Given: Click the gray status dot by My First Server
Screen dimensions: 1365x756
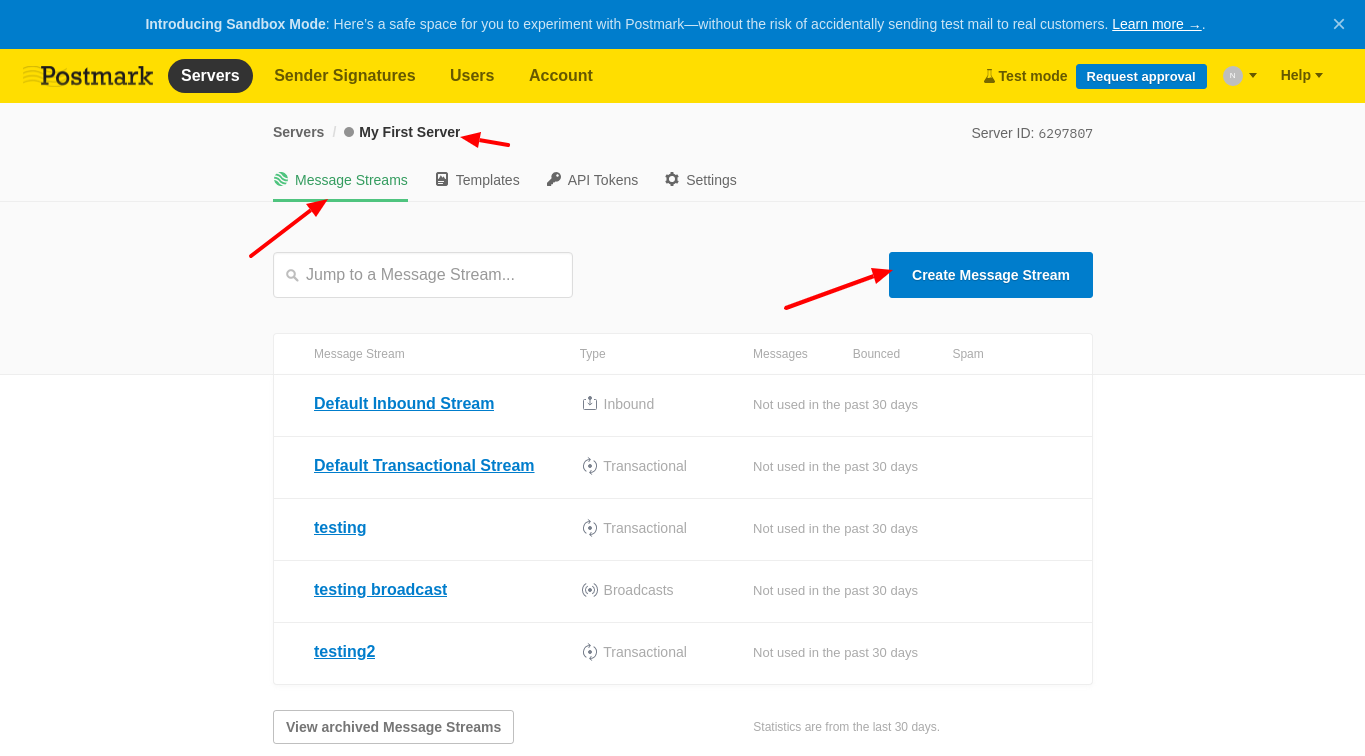Looking at the screenshot, I should click(x=349, y=132).
